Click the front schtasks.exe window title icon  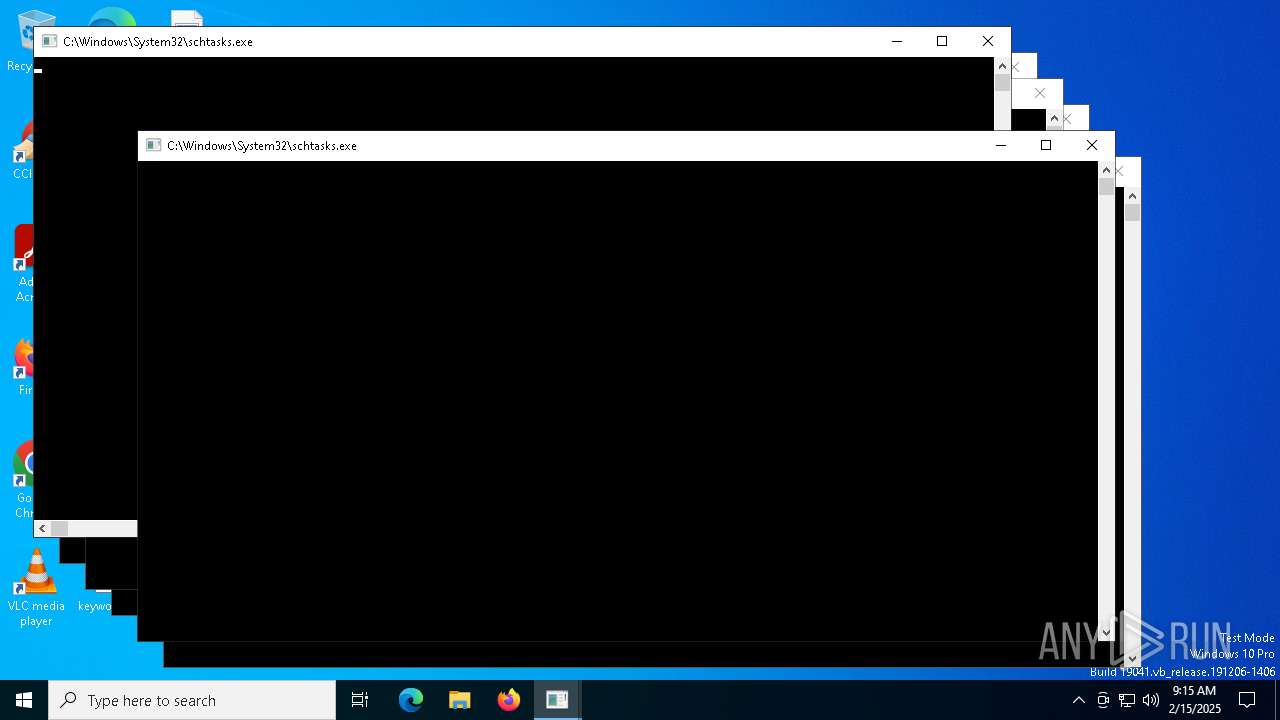(153, 145)
